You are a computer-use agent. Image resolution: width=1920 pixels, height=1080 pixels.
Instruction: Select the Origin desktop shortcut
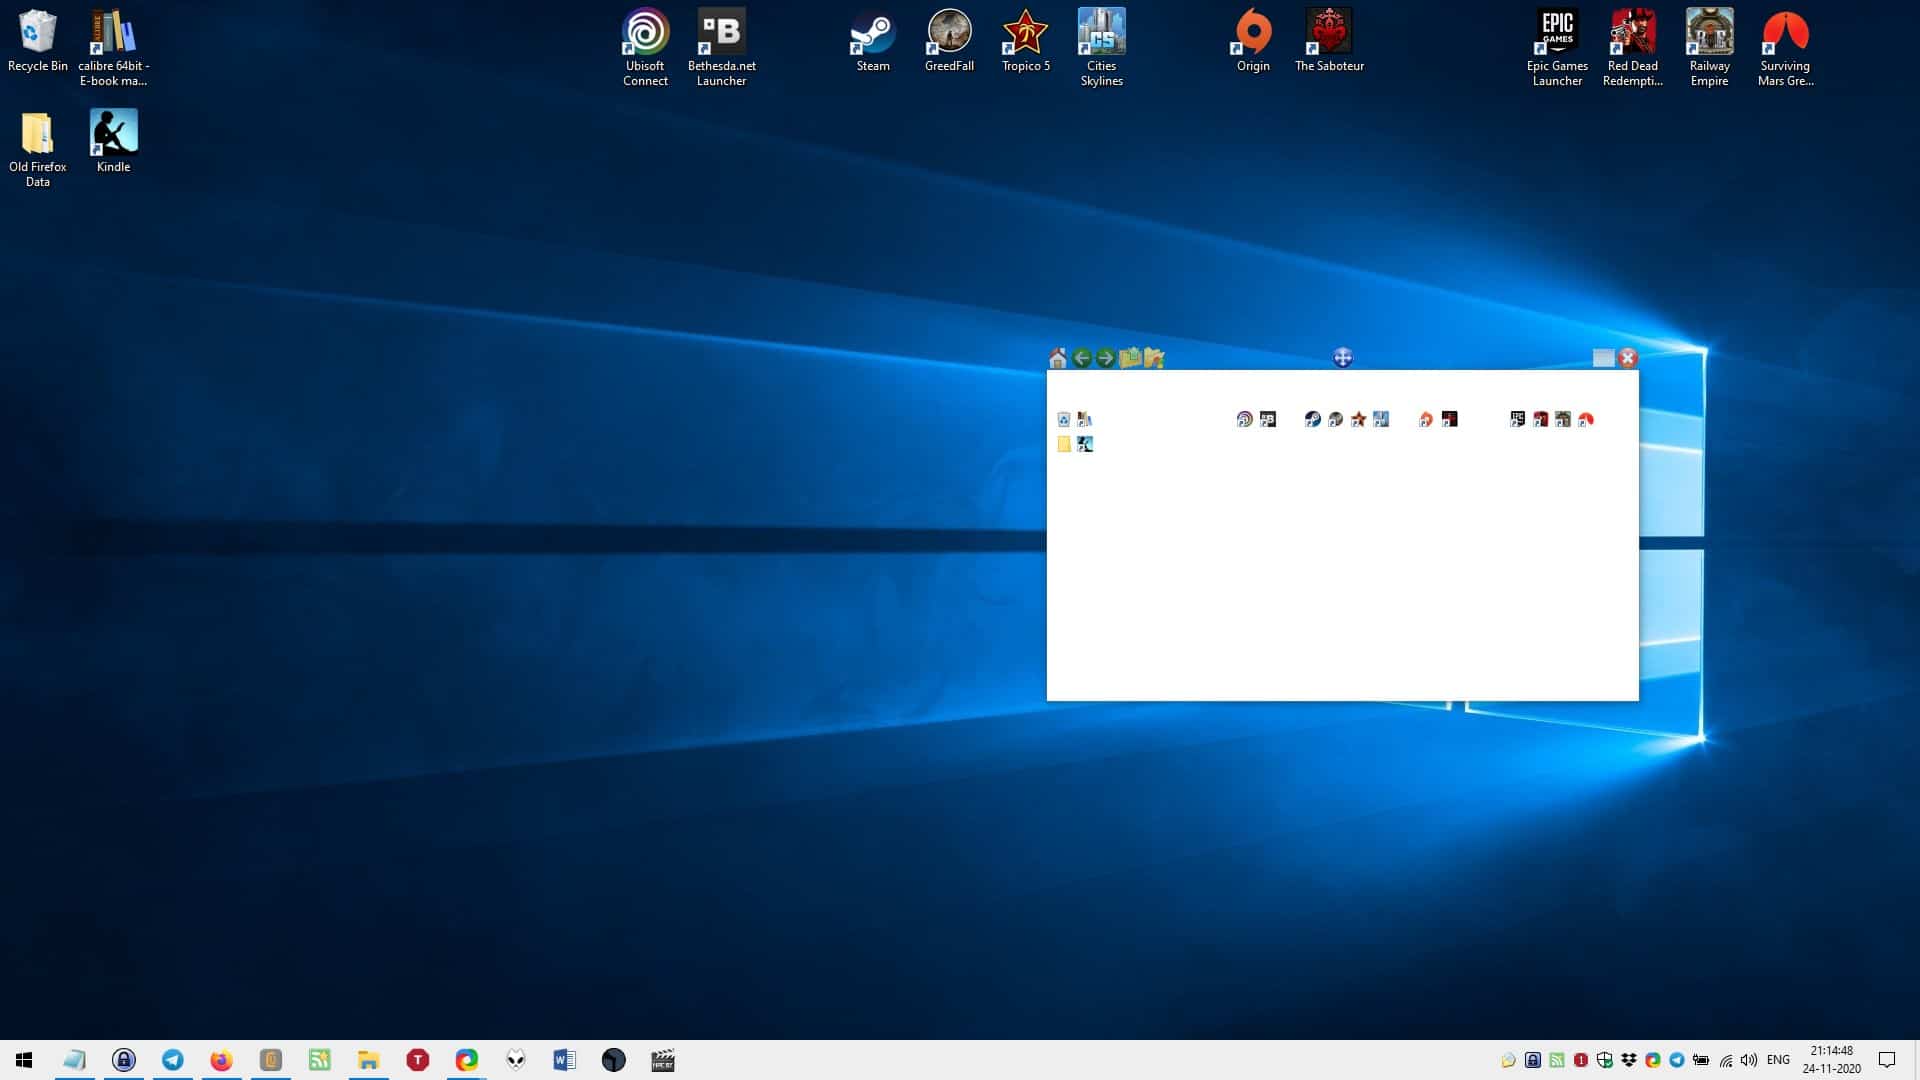1253,41
